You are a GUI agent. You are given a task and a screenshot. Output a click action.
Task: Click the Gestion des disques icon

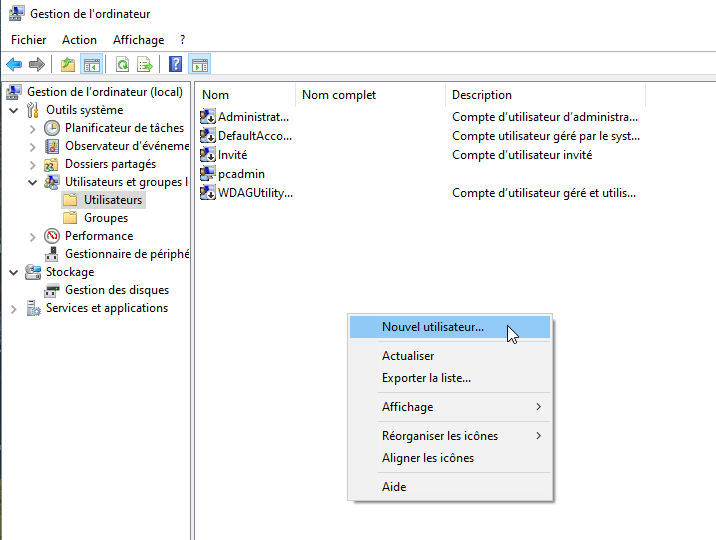click(52, 290)
